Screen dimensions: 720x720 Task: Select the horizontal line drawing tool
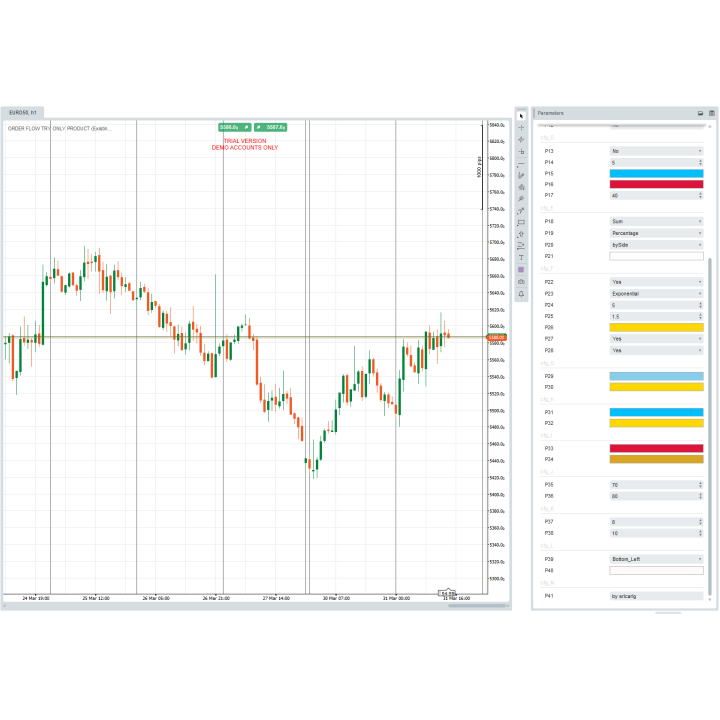[521, 164]
